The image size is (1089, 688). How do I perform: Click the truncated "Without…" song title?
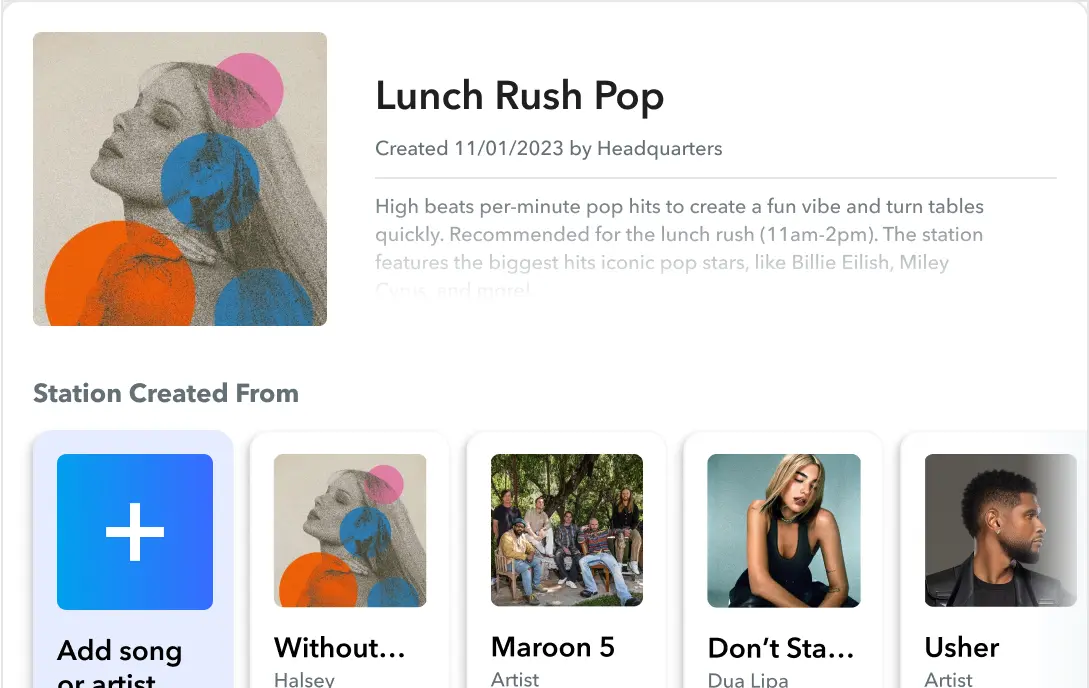pos(340,648)
